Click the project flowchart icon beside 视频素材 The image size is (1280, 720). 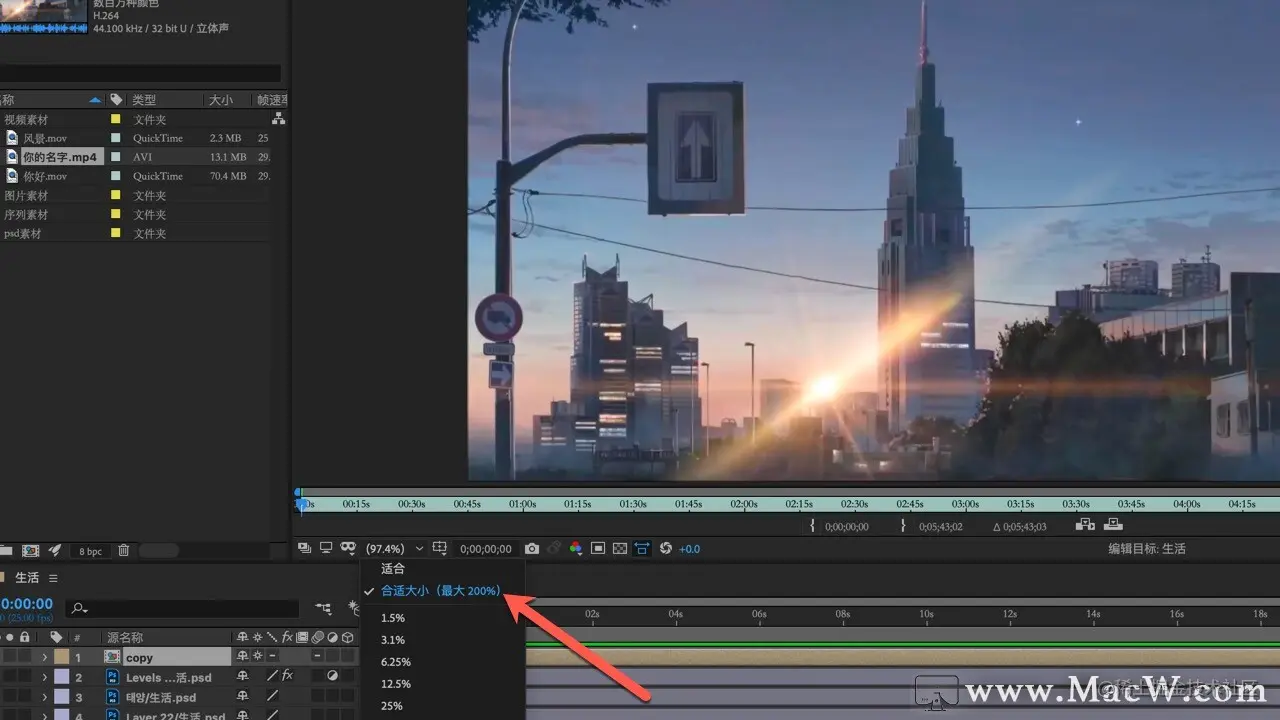(279, 119)
